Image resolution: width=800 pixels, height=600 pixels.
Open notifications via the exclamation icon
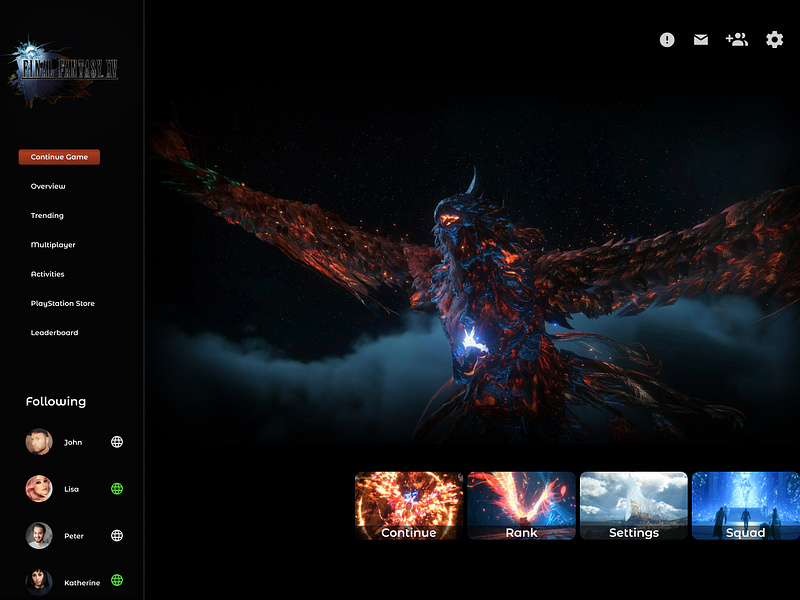tap(666, 40)
